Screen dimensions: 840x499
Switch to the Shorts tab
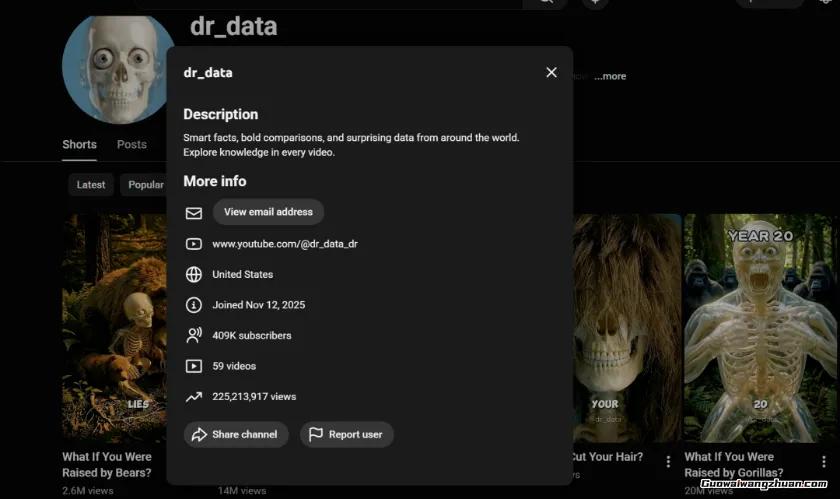pyautogui.click(x=79, y=145)
